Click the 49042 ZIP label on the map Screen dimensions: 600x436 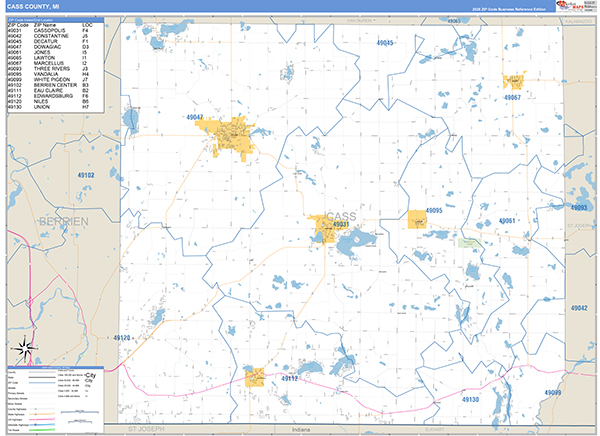pyautogui.click(x=579, y=308)
